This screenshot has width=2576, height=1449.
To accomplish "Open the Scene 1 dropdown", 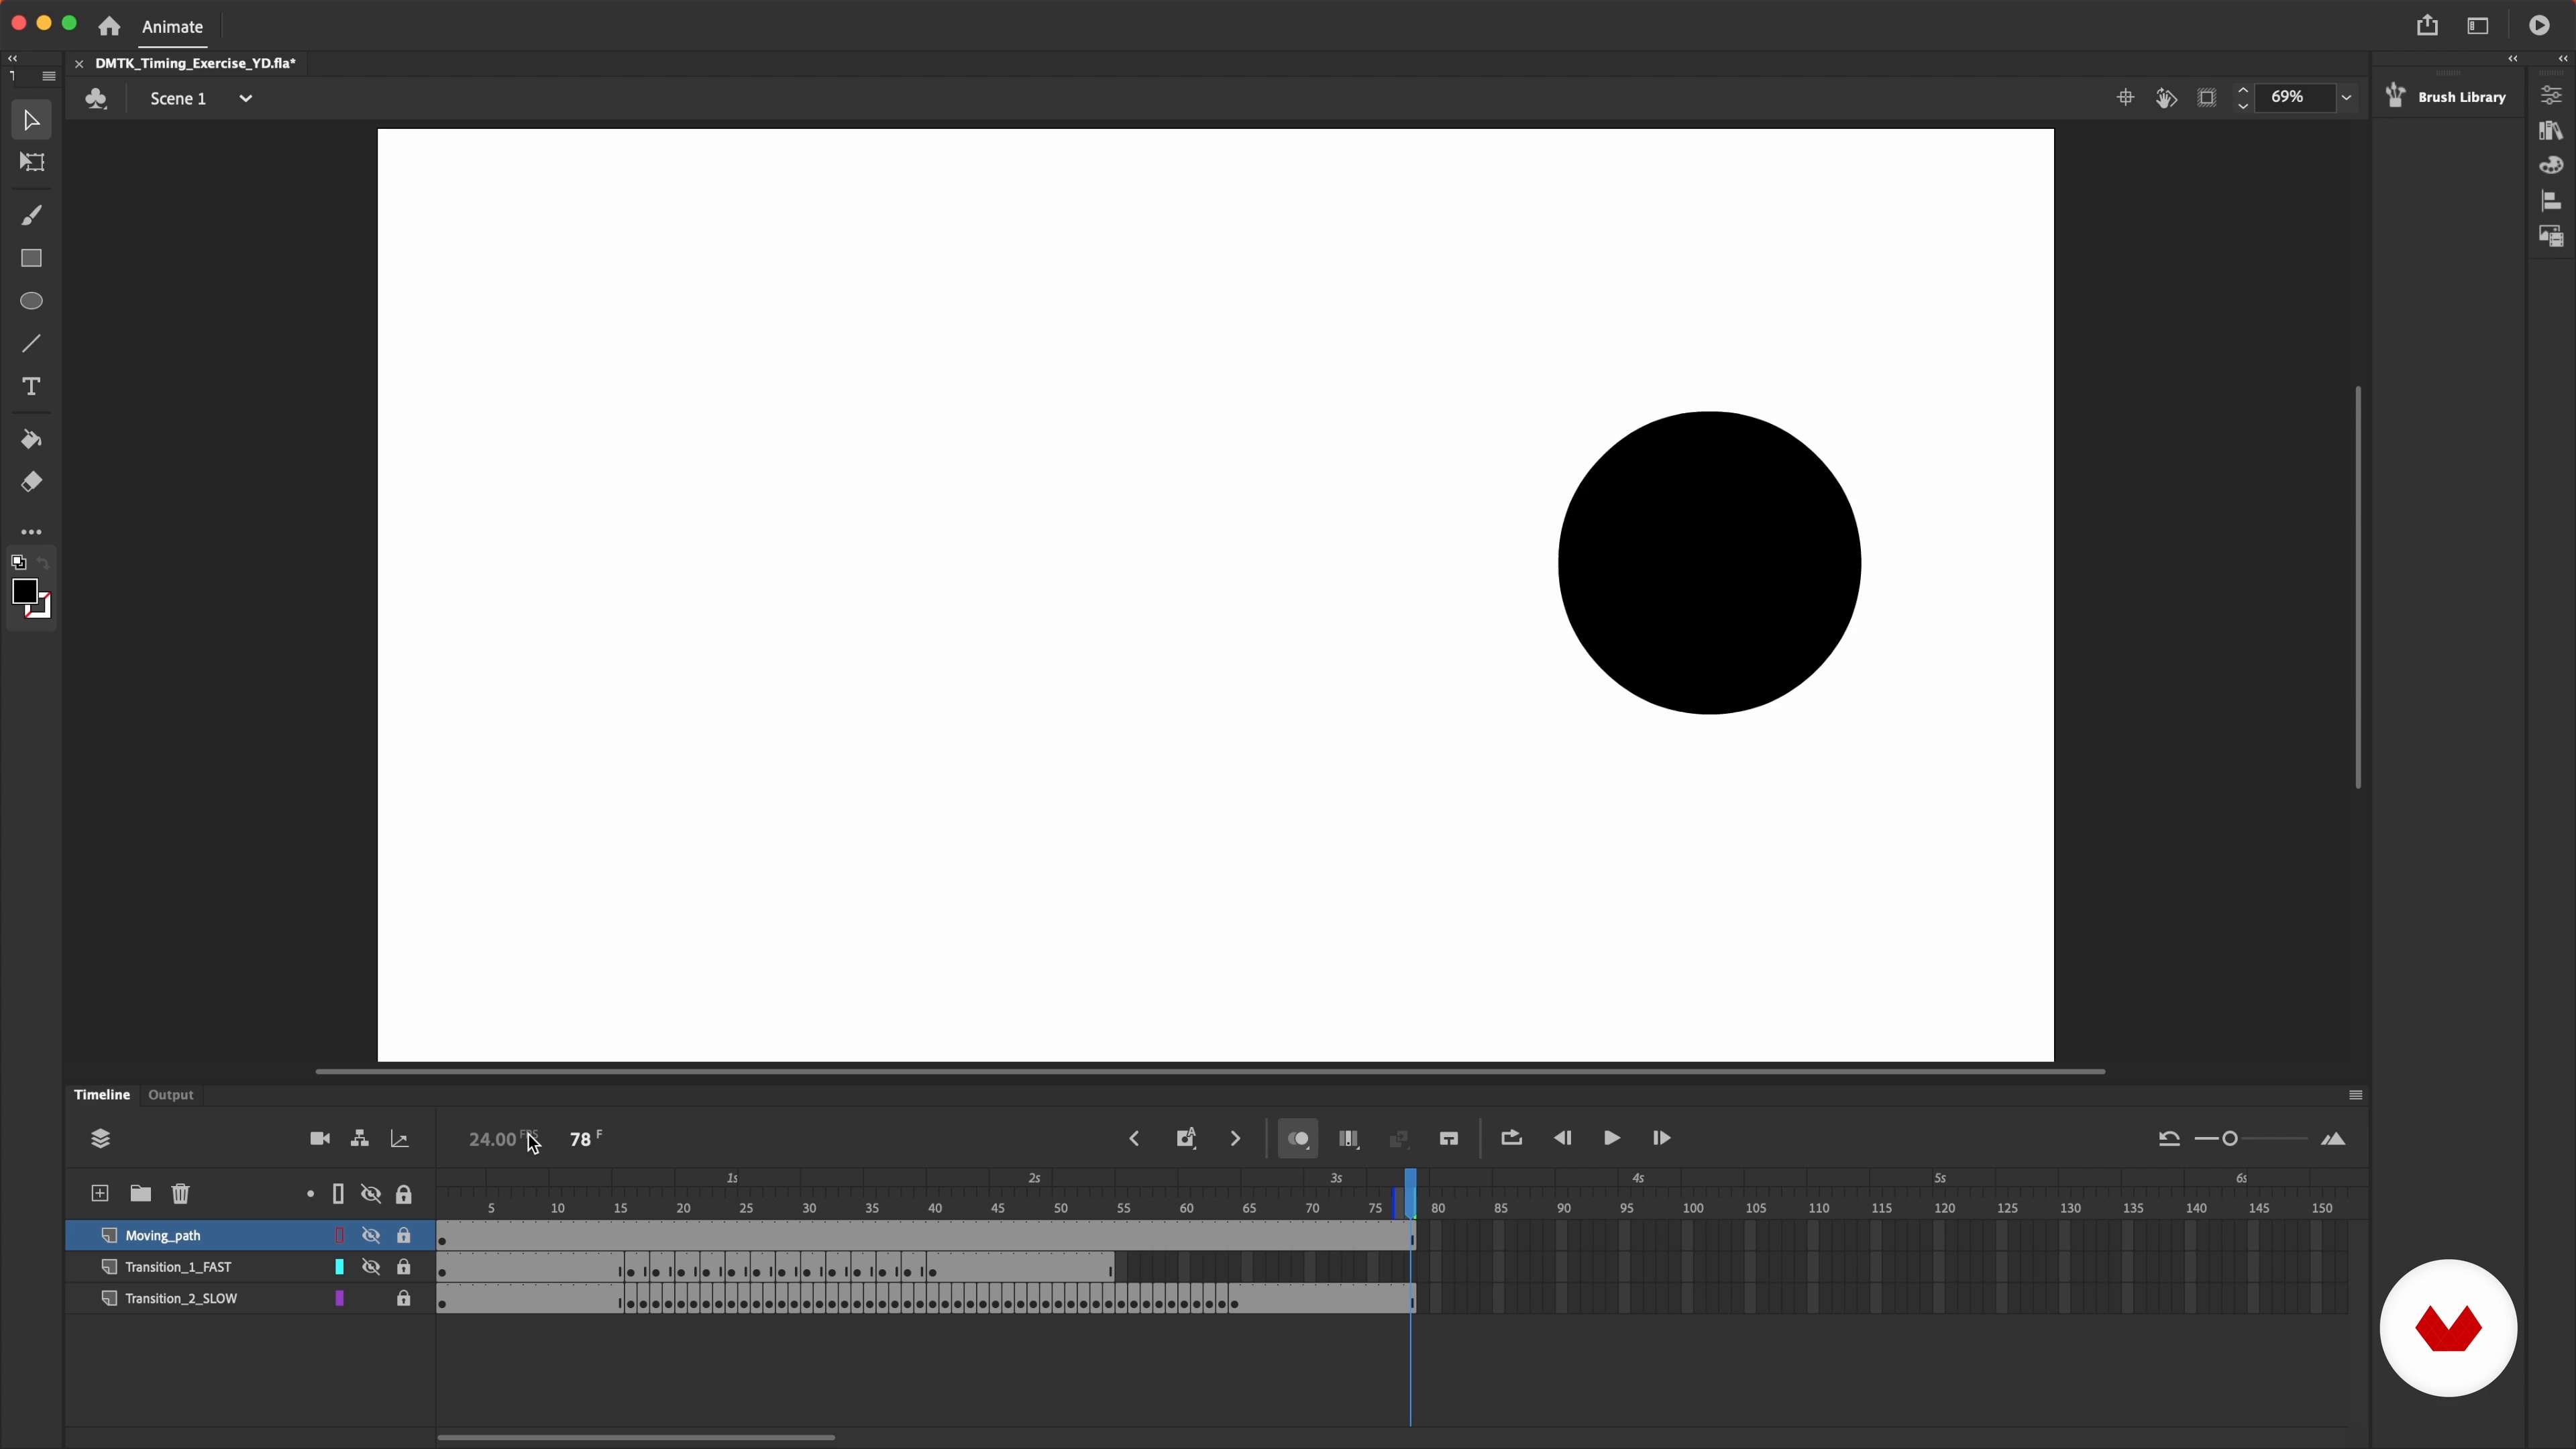I will (246, 98).
